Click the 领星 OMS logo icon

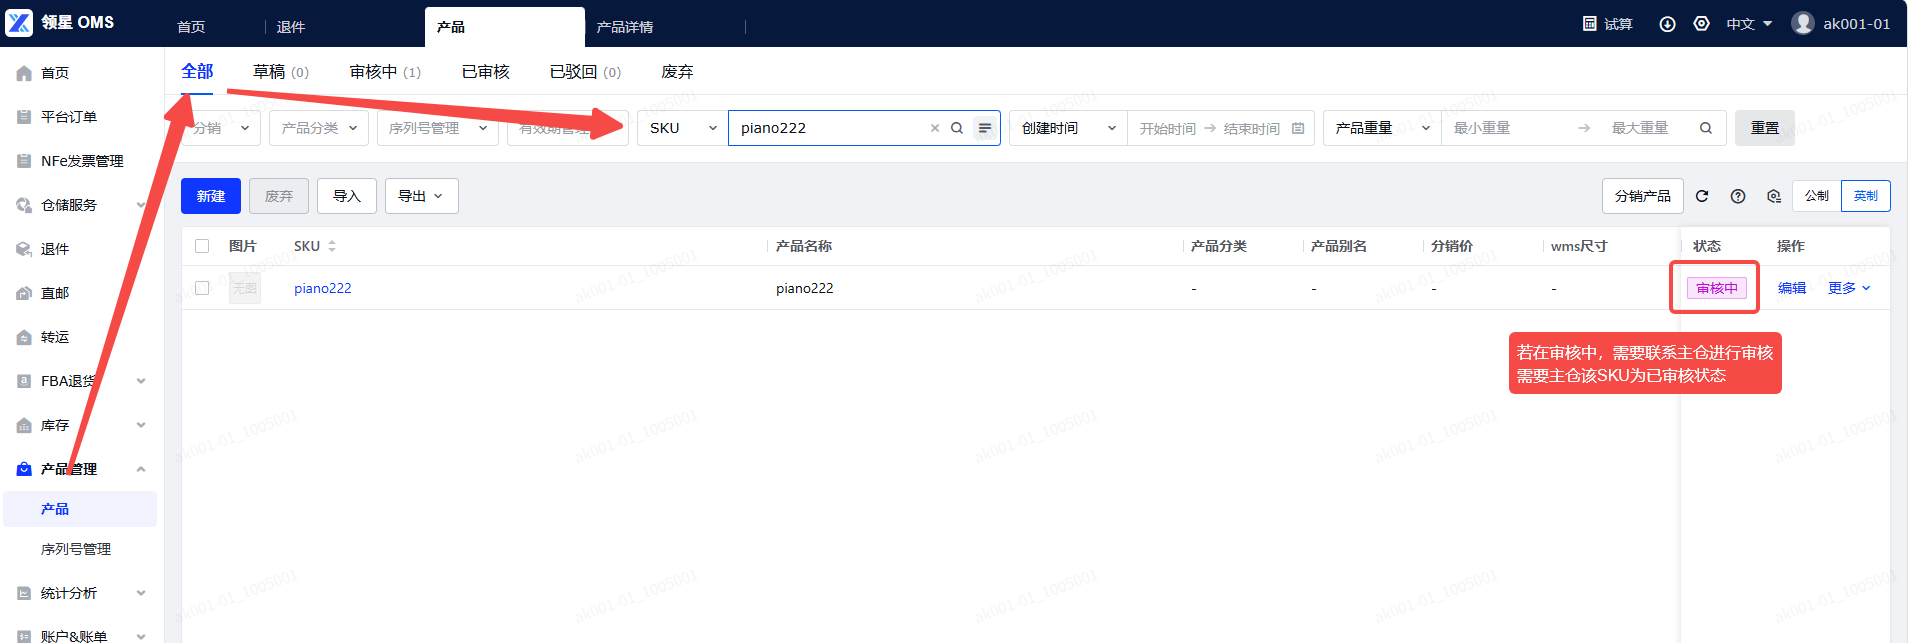pyautogui.click(x=19, y=22)
